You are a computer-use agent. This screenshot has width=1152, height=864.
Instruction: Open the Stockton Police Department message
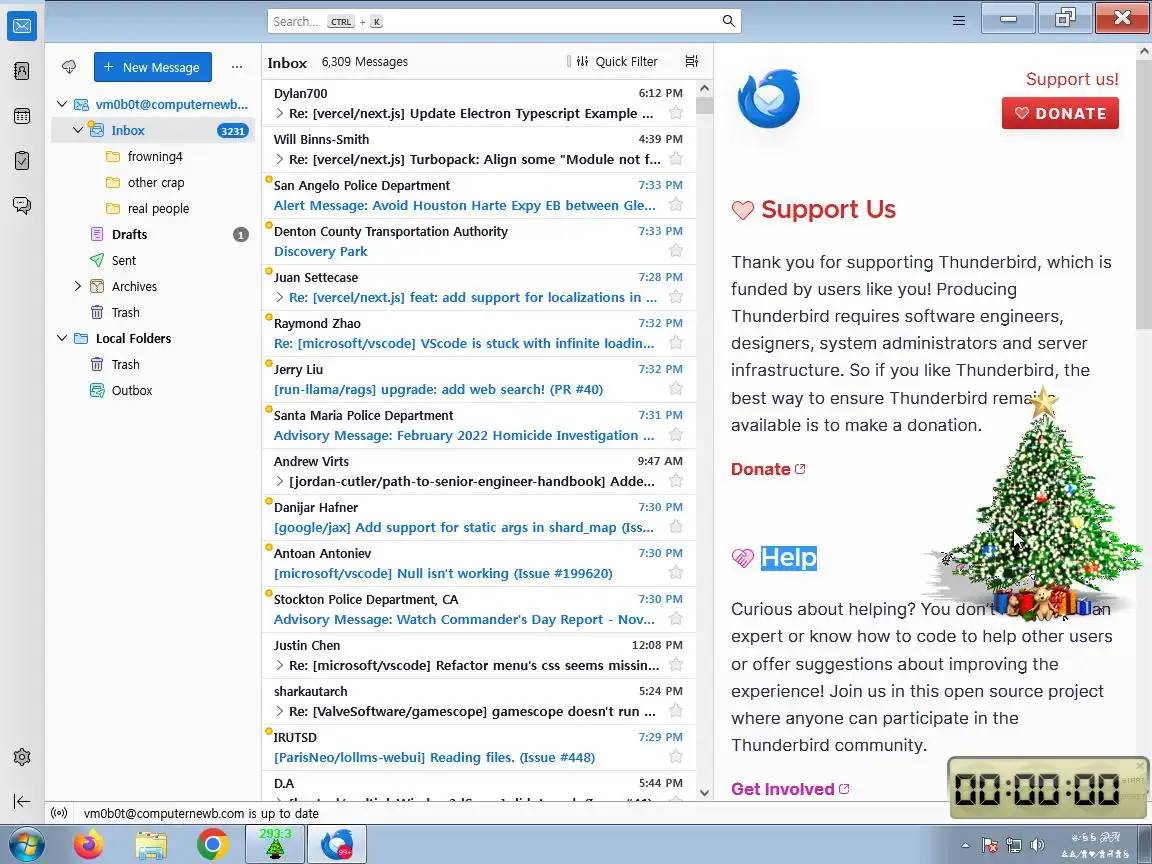click(x=478, y=609)
